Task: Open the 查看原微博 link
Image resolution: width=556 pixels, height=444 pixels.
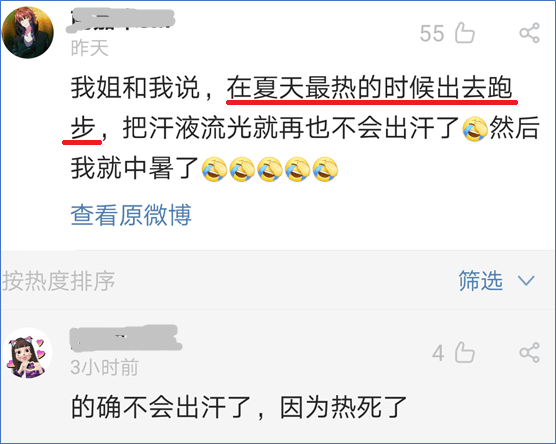Action: click(x=131, y=215)
